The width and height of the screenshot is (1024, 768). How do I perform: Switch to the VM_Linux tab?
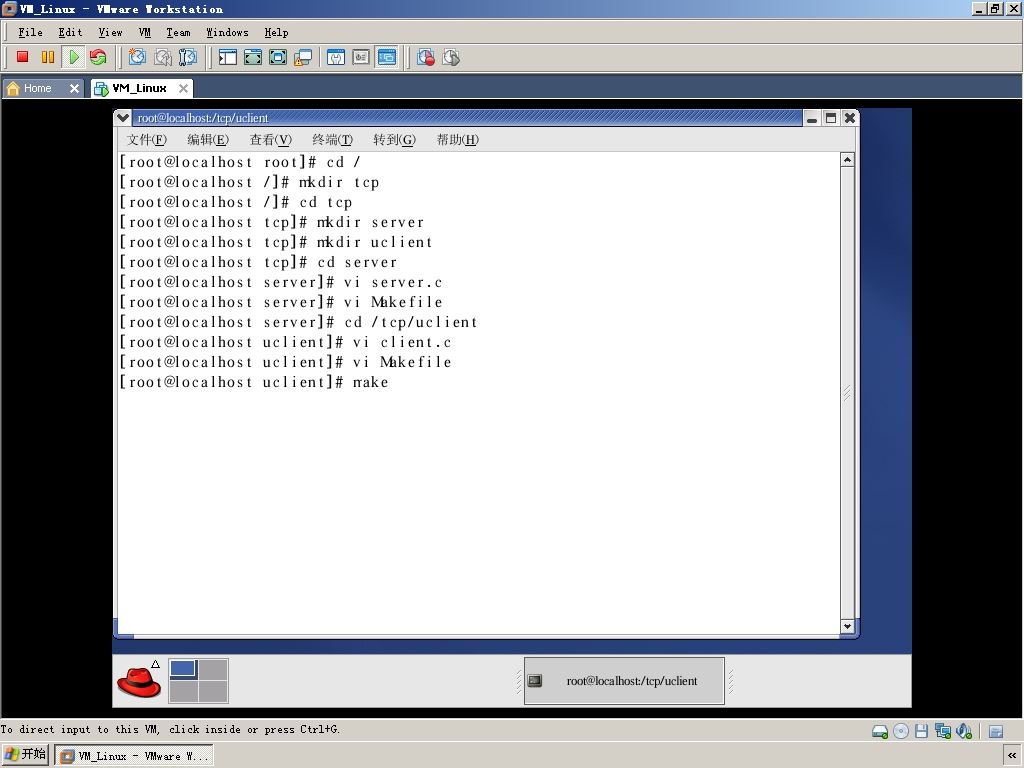(x=139, y=88)
